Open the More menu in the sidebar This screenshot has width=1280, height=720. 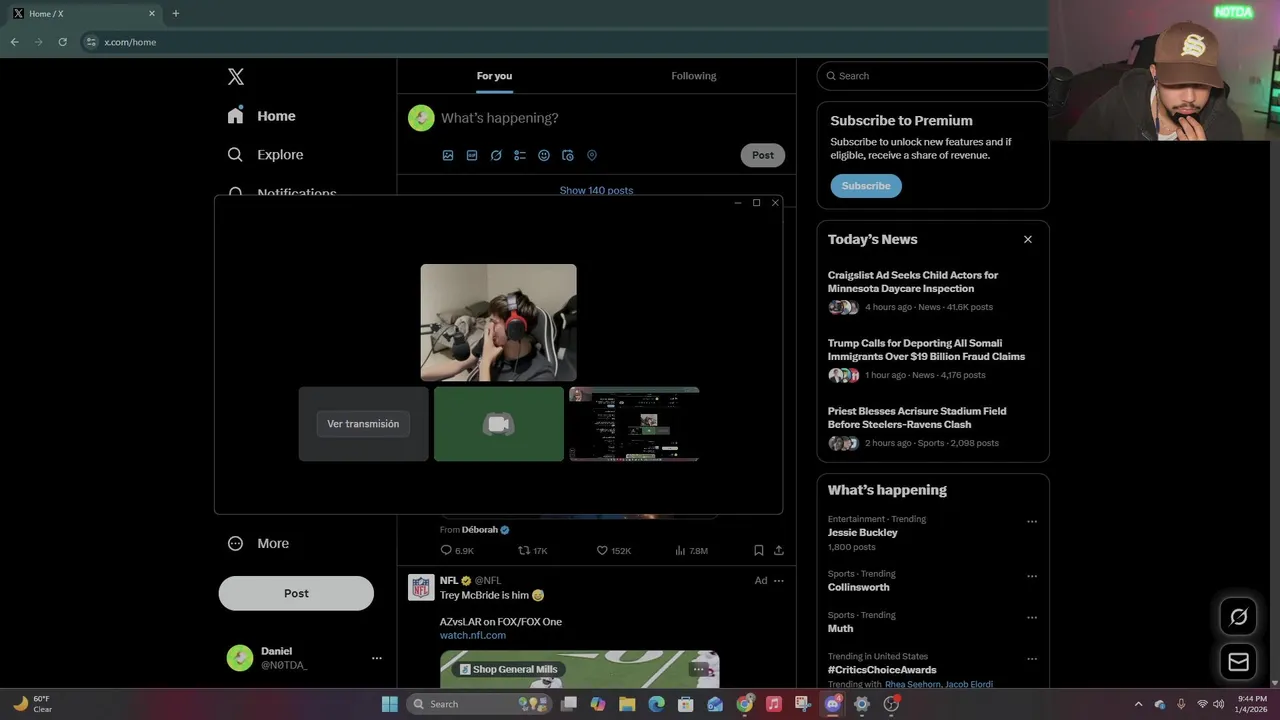click(x=258, y=544)
